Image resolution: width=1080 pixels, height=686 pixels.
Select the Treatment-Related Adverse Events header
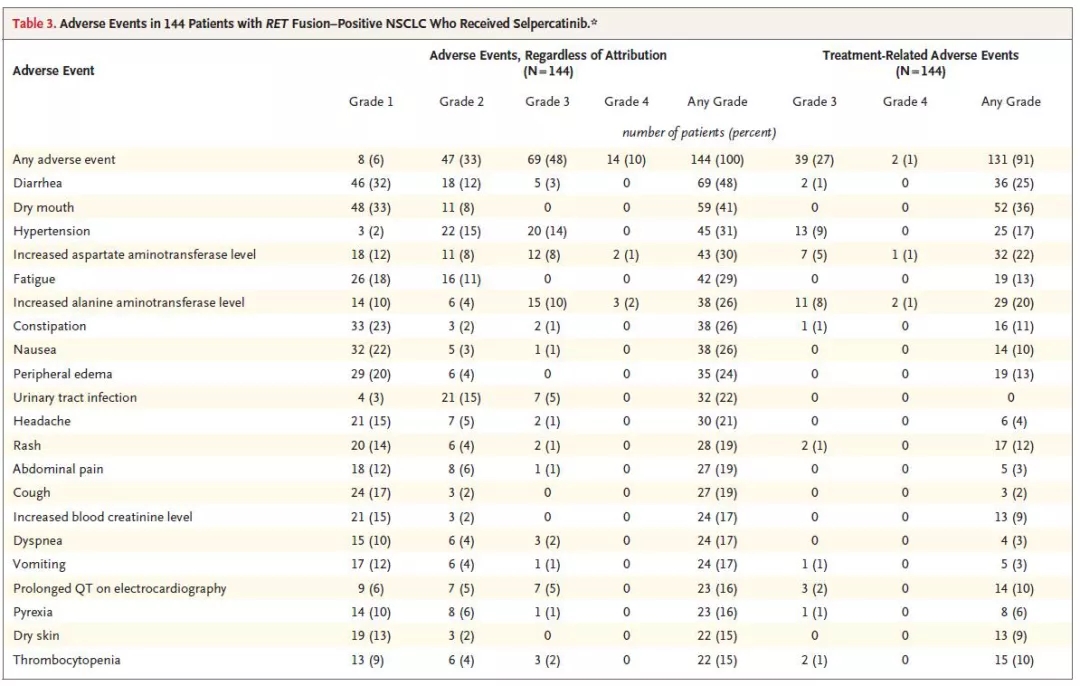(x=920, y=56)
